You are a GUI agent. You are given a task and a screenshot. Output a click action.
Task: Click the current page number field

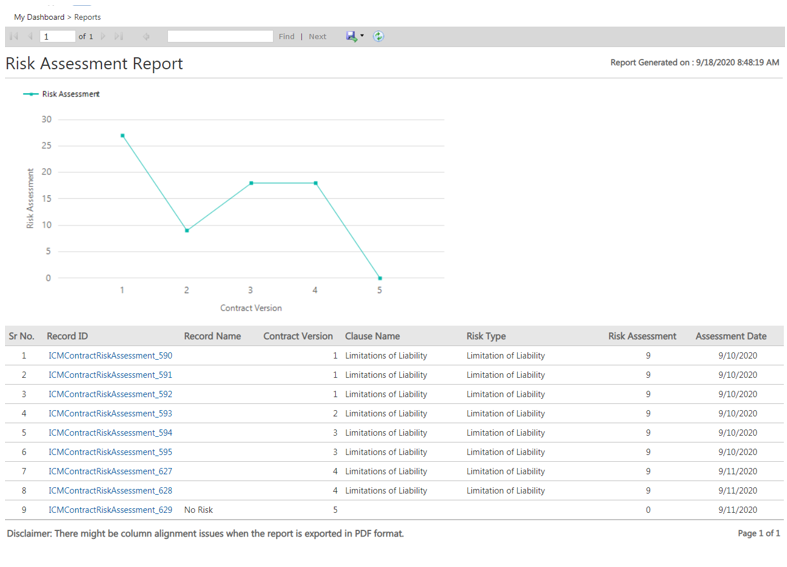58,37
